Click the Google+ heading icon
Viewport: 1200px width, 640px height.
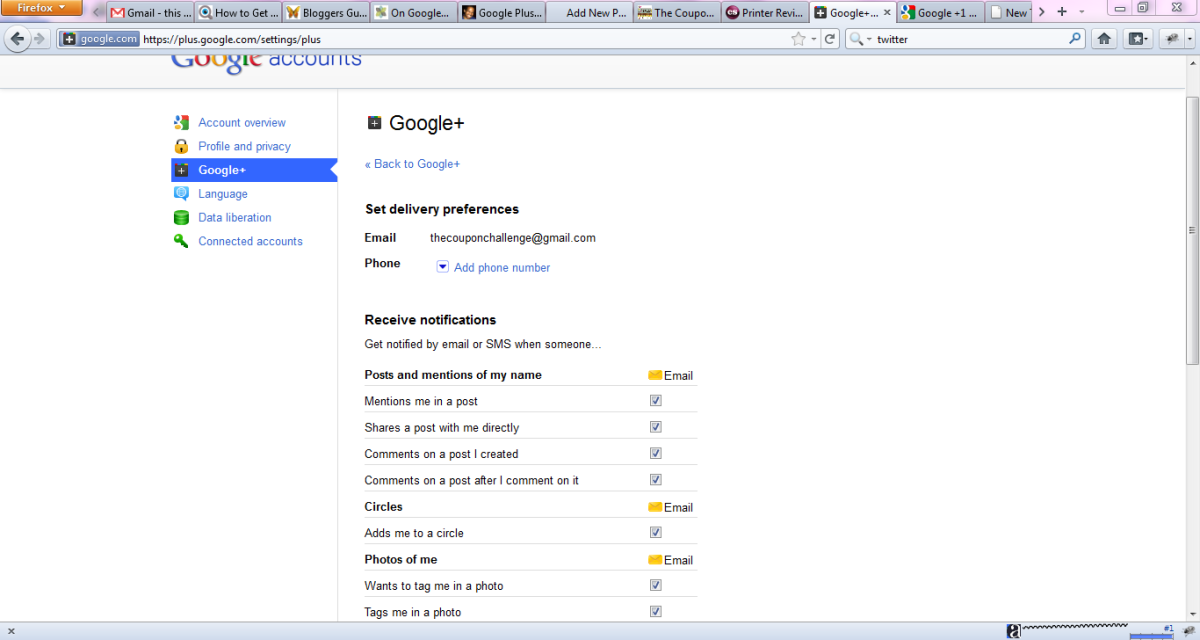374,123
